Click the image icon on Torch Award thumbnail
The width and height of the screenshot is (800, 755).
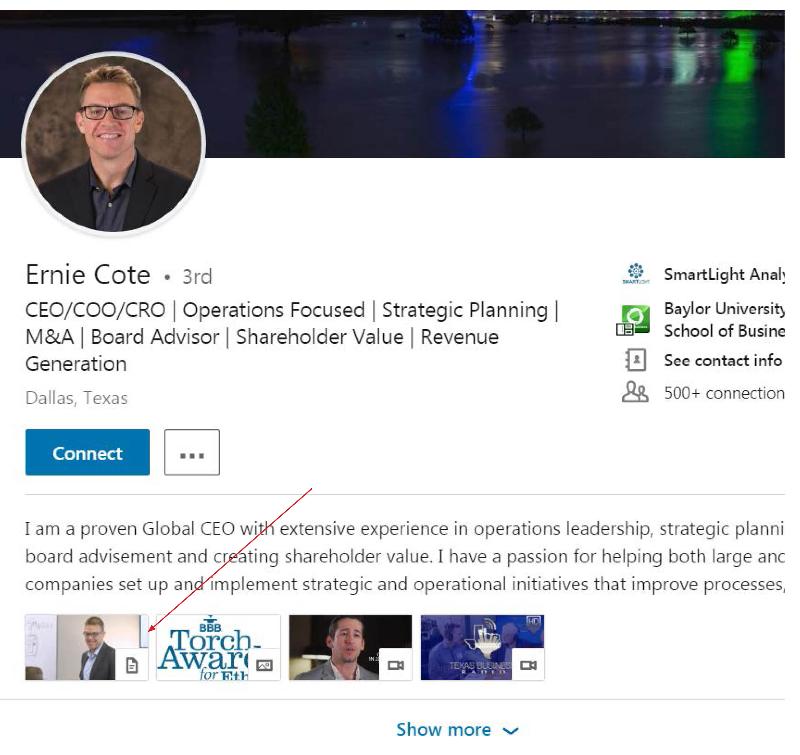pyautogui.click(x=265, y=665)
